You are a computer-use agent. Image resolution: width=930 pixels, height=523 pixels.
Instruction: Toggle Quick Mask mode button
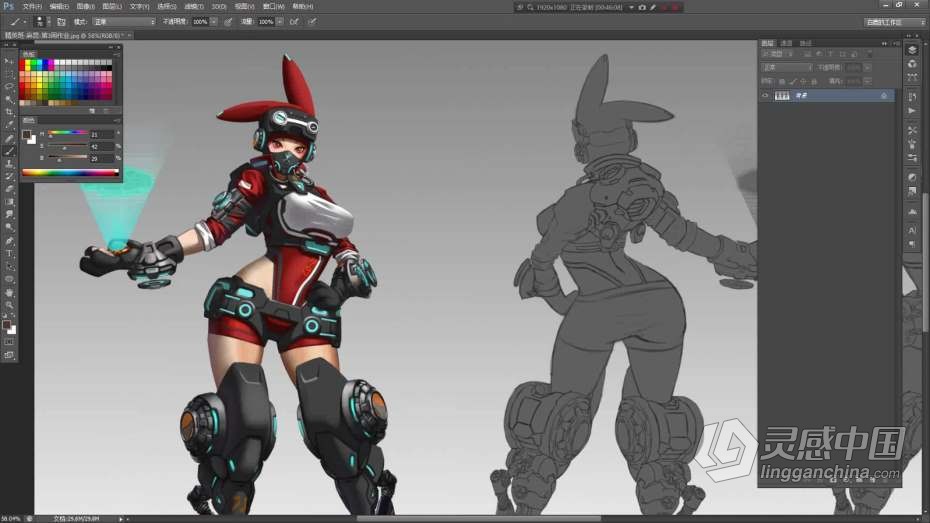click(x=9, y=342)
